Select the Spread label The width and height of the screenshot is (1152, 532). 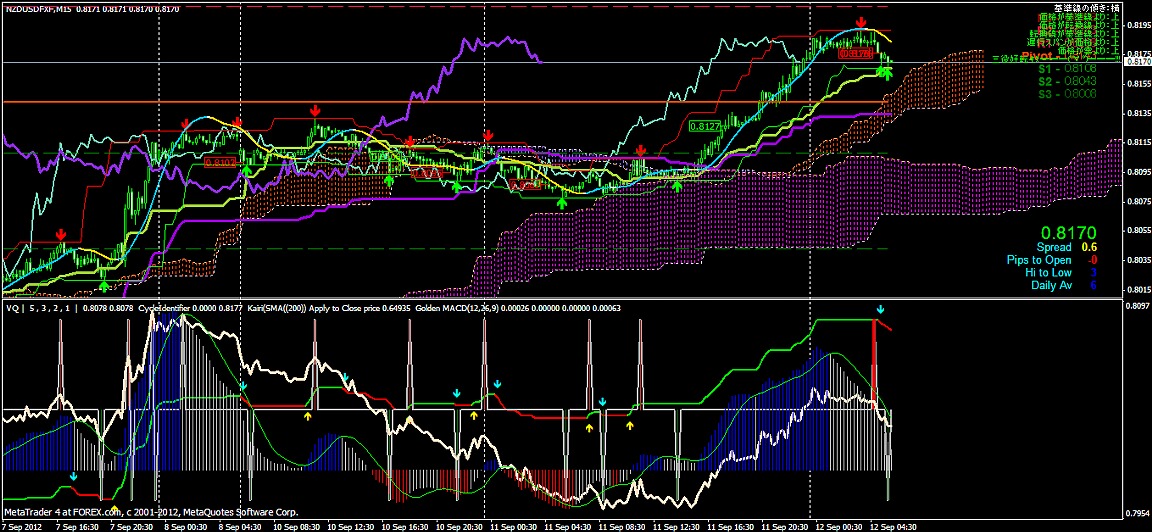pyautogui.click(x=1054, y=248)
